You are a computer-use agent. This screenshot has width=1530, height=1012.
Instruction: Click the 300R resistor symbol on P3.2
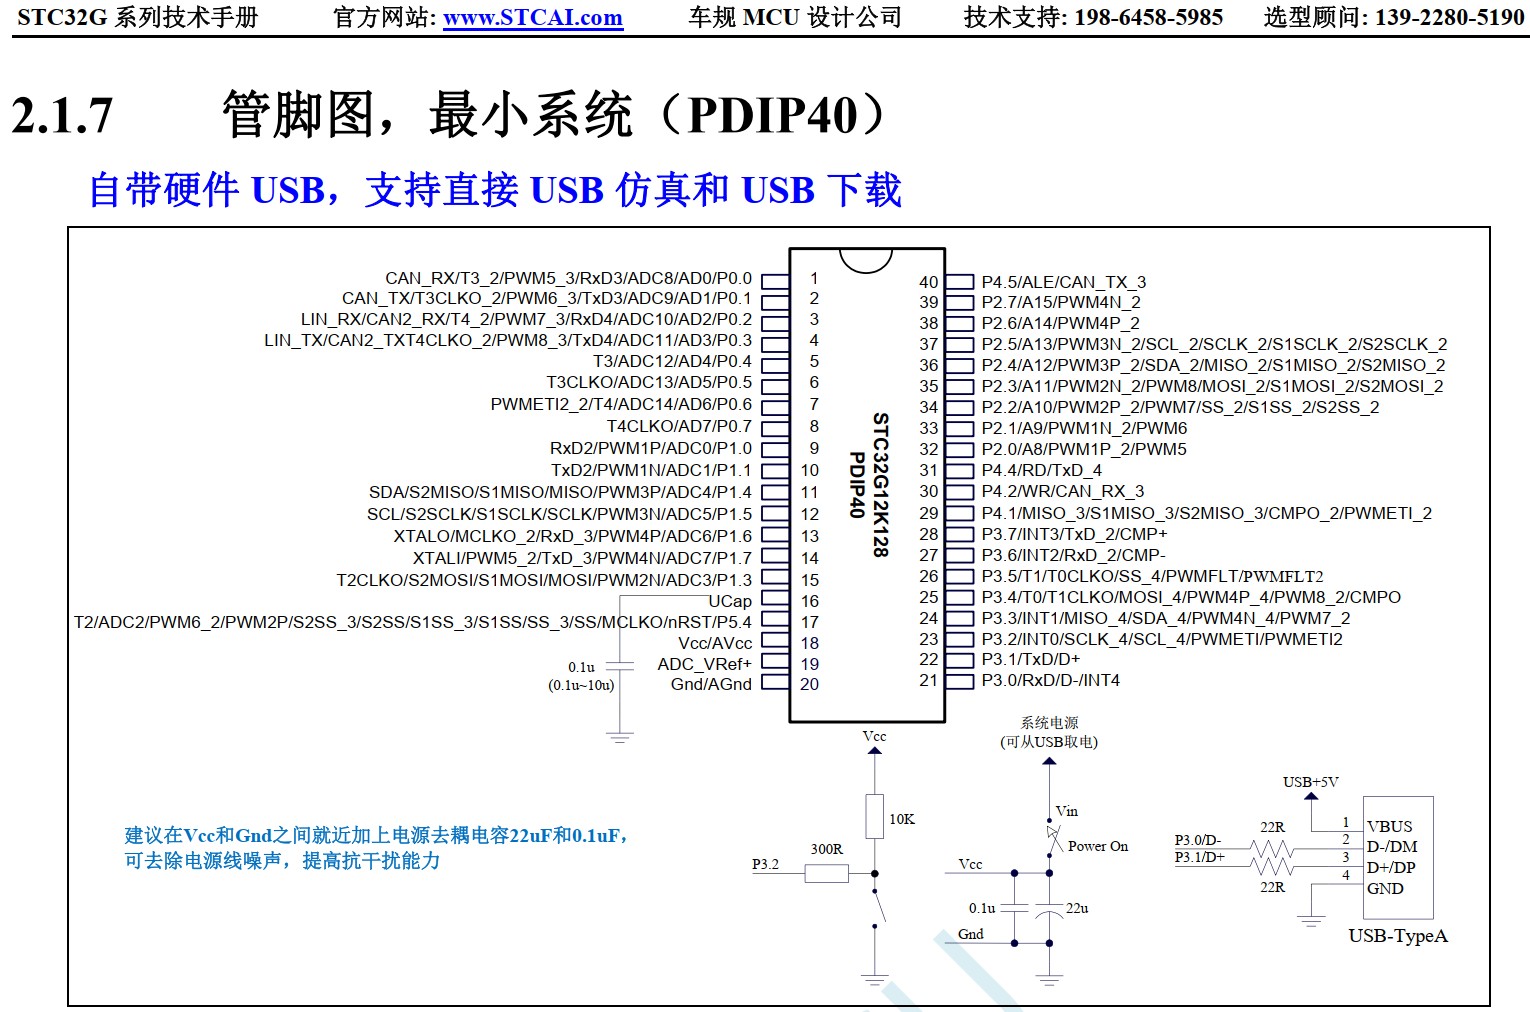[x=826, y=873]
